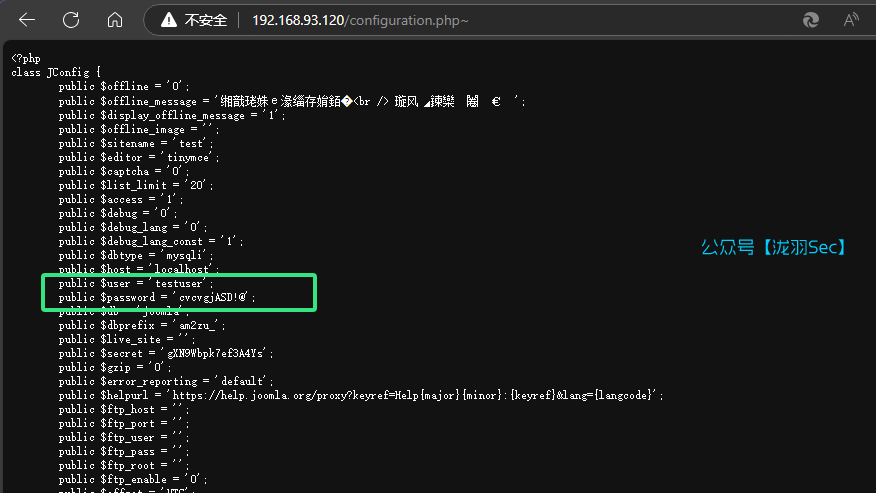The width and height of the screenshot is (876, 493).
Task: Select the public $access = '1' line
Action: [121, 199]
